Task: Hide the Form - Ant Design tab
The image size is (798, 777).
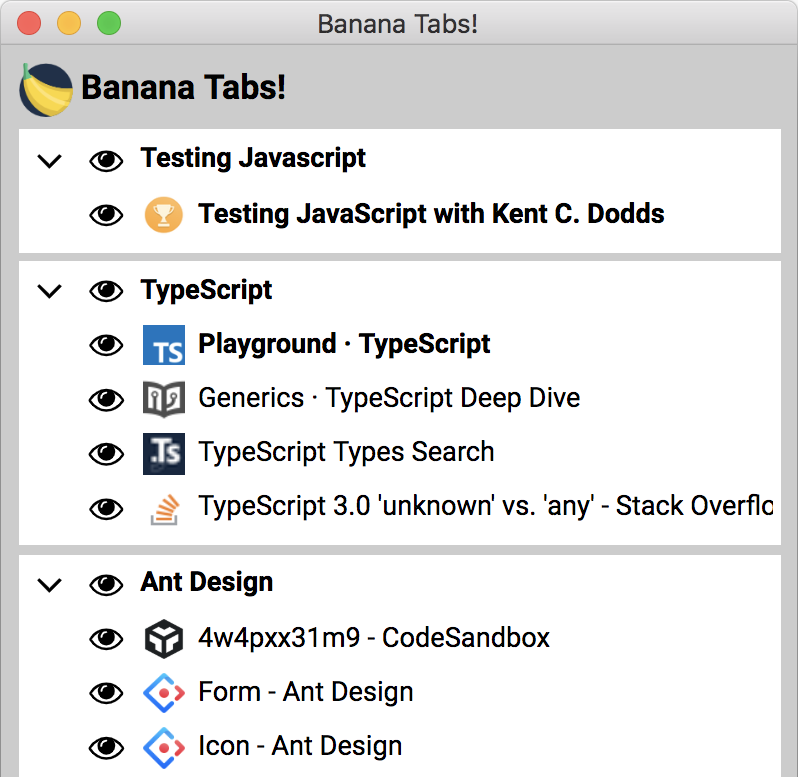Action: pyautogui.click(x=106, y=693)
